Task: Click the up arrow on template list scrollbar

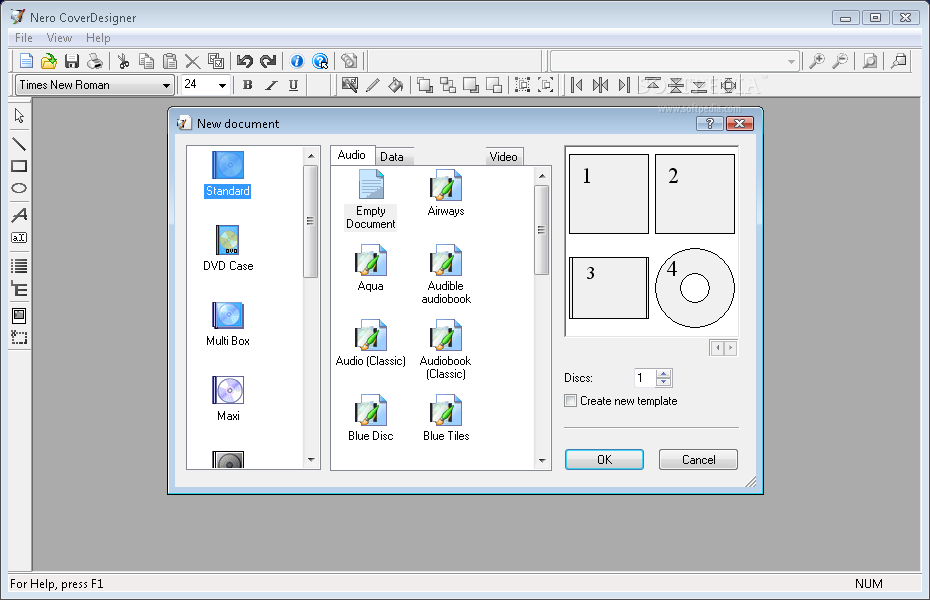Action: (x=542, y=175)
